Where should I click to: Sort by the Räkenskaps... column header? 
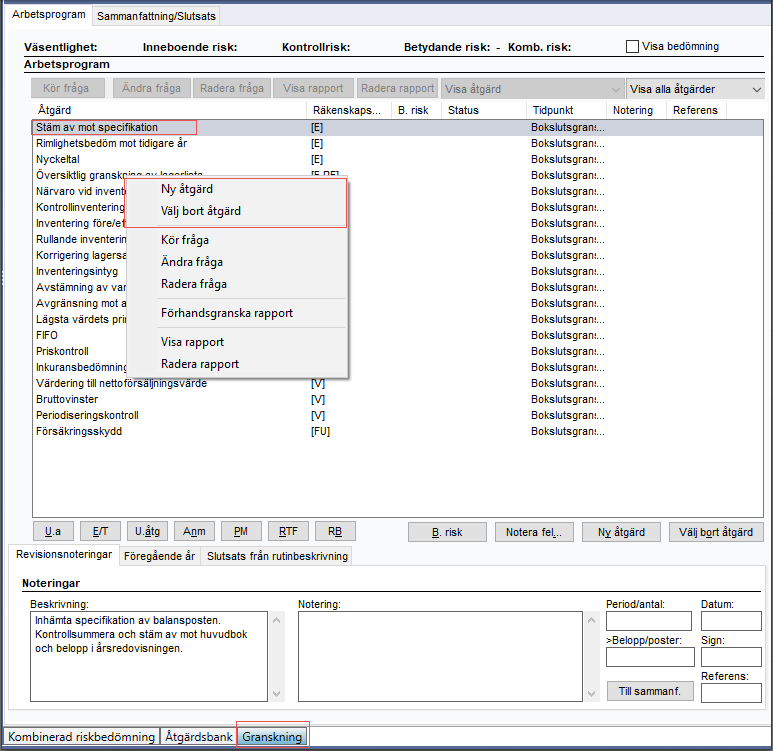click(x=349, y=110)
